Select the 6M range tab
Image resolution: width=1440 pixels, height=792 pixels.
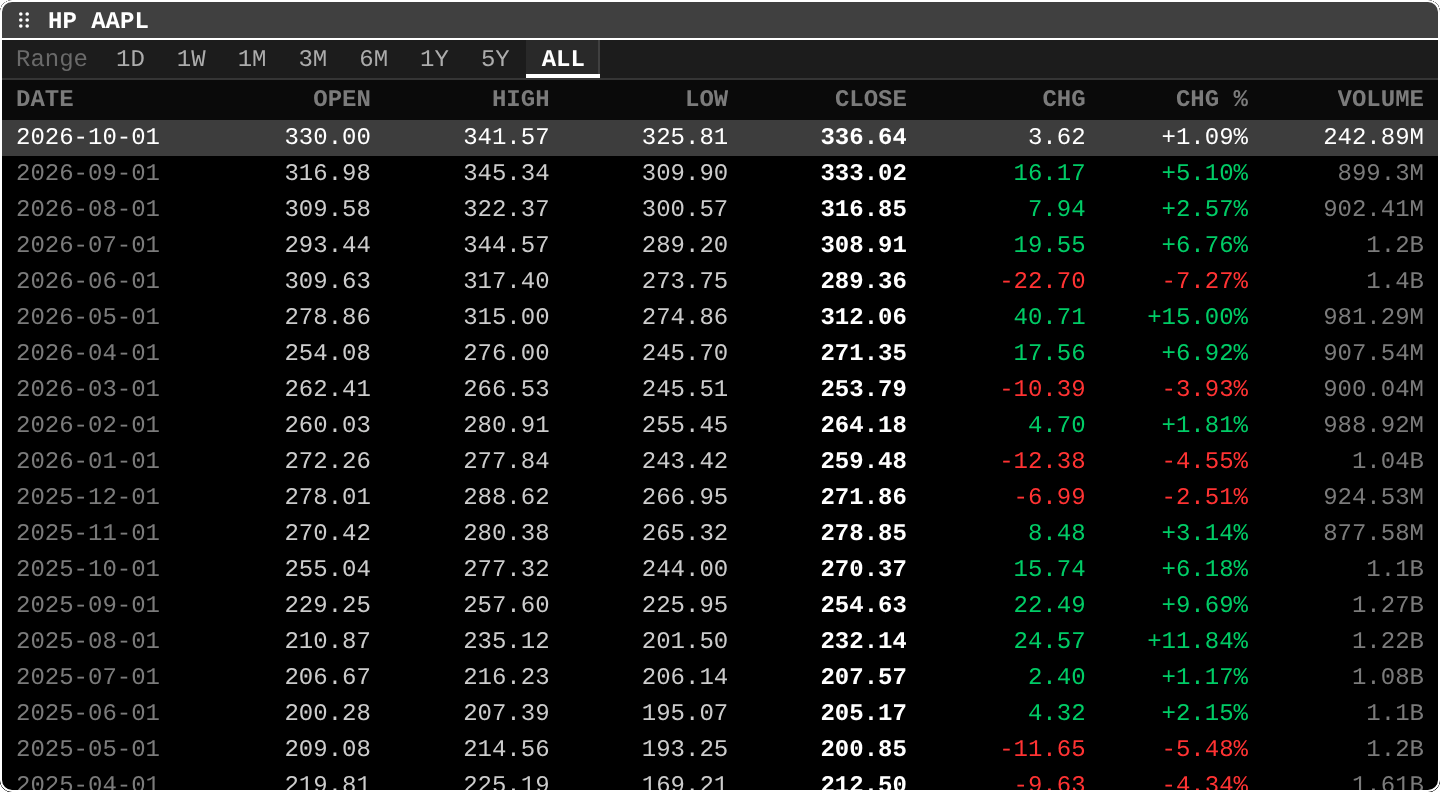pyautogui.click(x=374, y=59)
